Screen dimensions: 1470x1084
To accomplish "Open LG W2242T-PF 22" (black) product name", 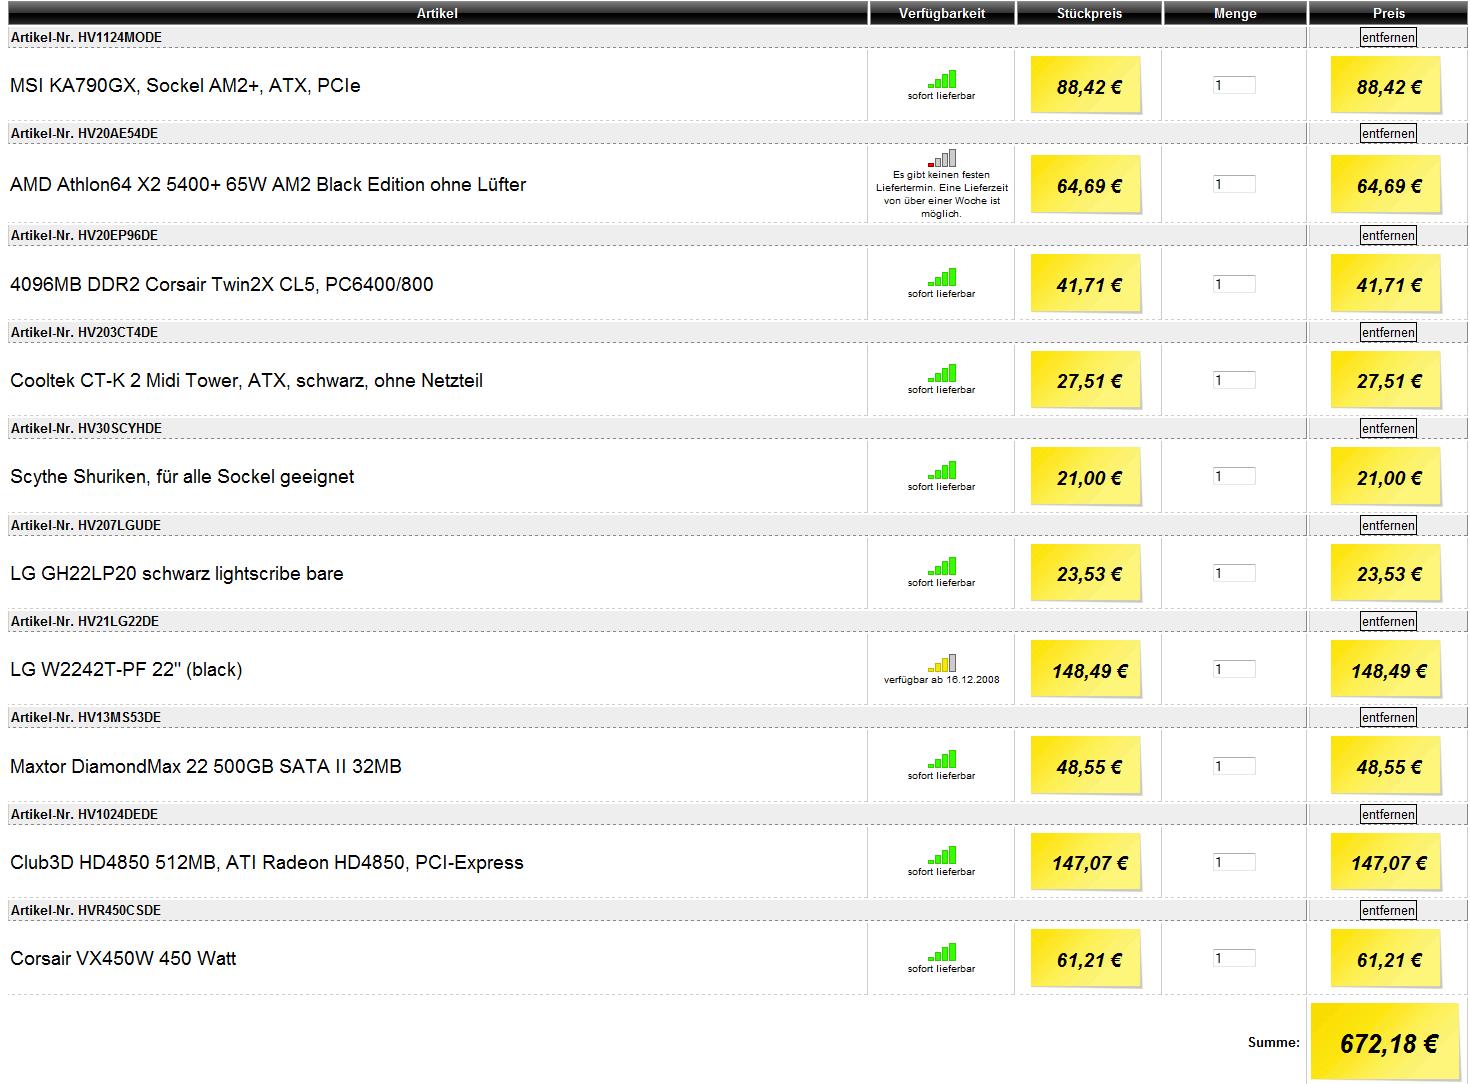I will pyautogui.click(x=126, y=669).
